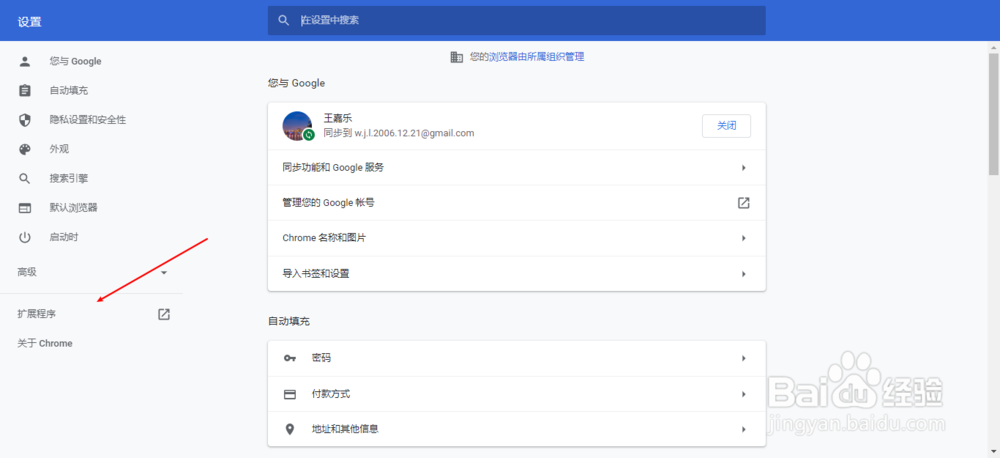This screenshot has width=1000, height=458.
Task: Click the 密码 row label
Action: pos(321,358)
